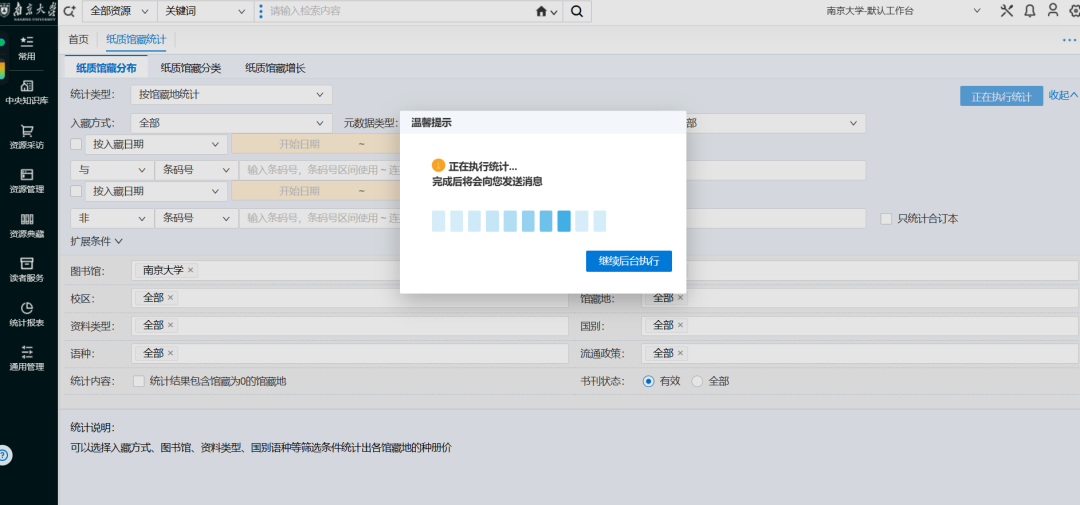
Task: Open the notifications bell icon
Action: 1030,10
